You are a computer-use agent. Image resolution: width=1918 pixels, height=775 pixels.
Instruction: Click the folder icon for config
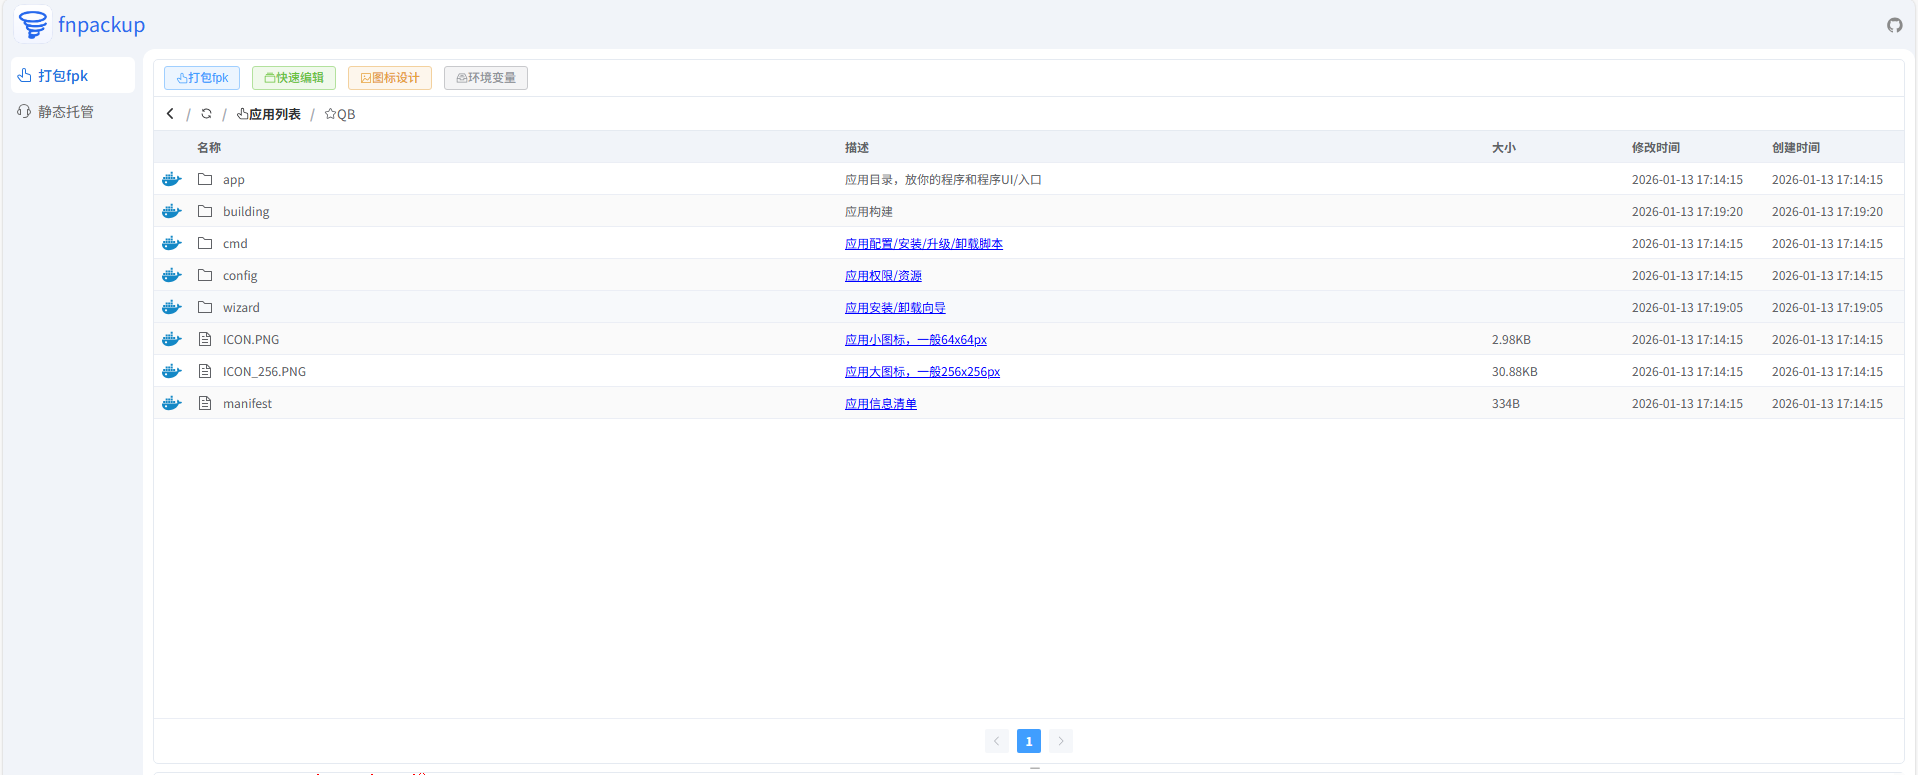coord(205,275)
